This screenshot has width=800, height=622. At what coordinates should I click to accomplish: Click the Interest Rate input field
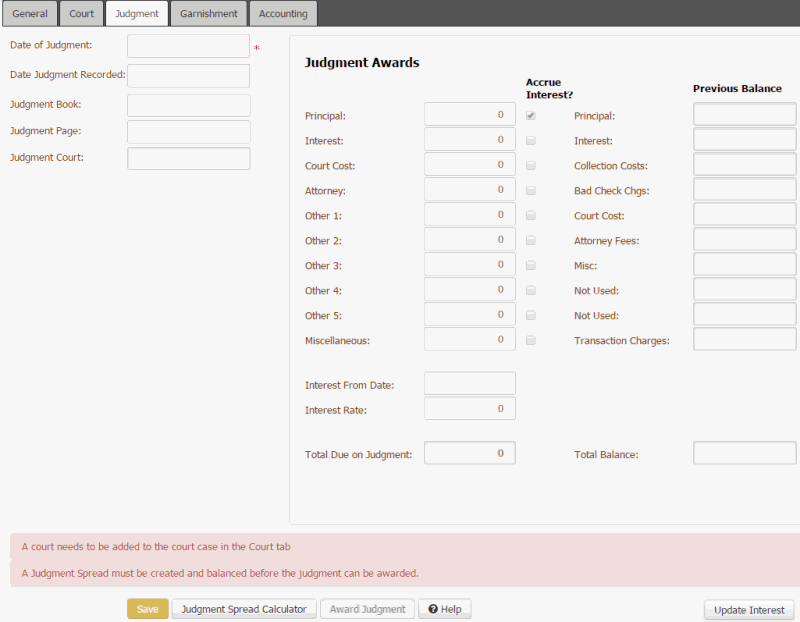[x=470, y=408]
